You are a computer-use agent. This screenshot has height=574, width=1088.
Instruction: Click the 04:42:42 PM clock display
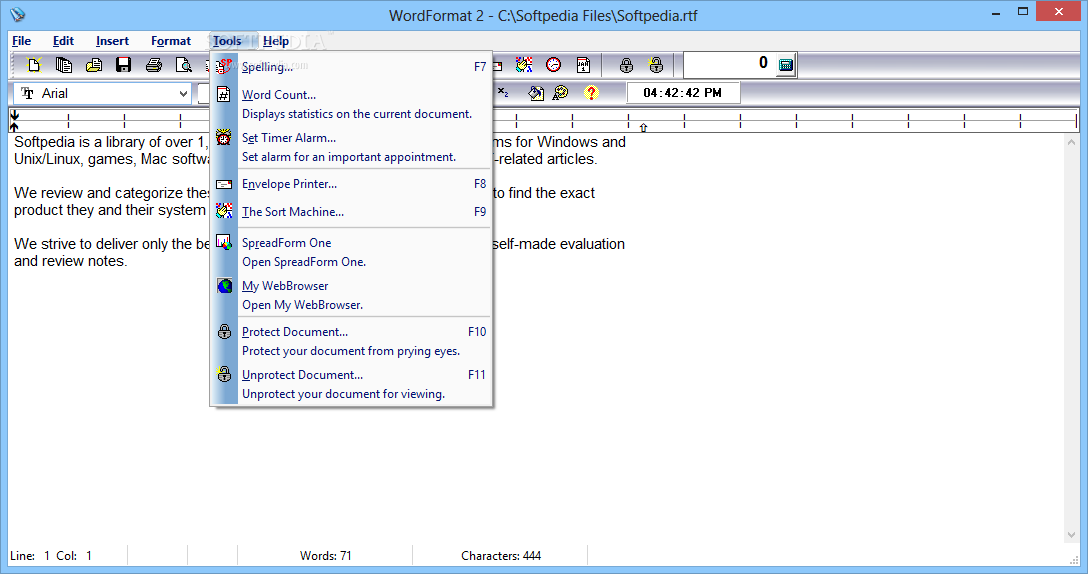point(683,93)
